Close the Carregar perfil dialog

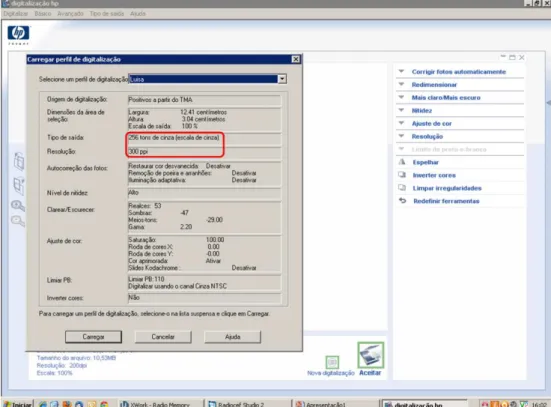click(x=296, y=59)
